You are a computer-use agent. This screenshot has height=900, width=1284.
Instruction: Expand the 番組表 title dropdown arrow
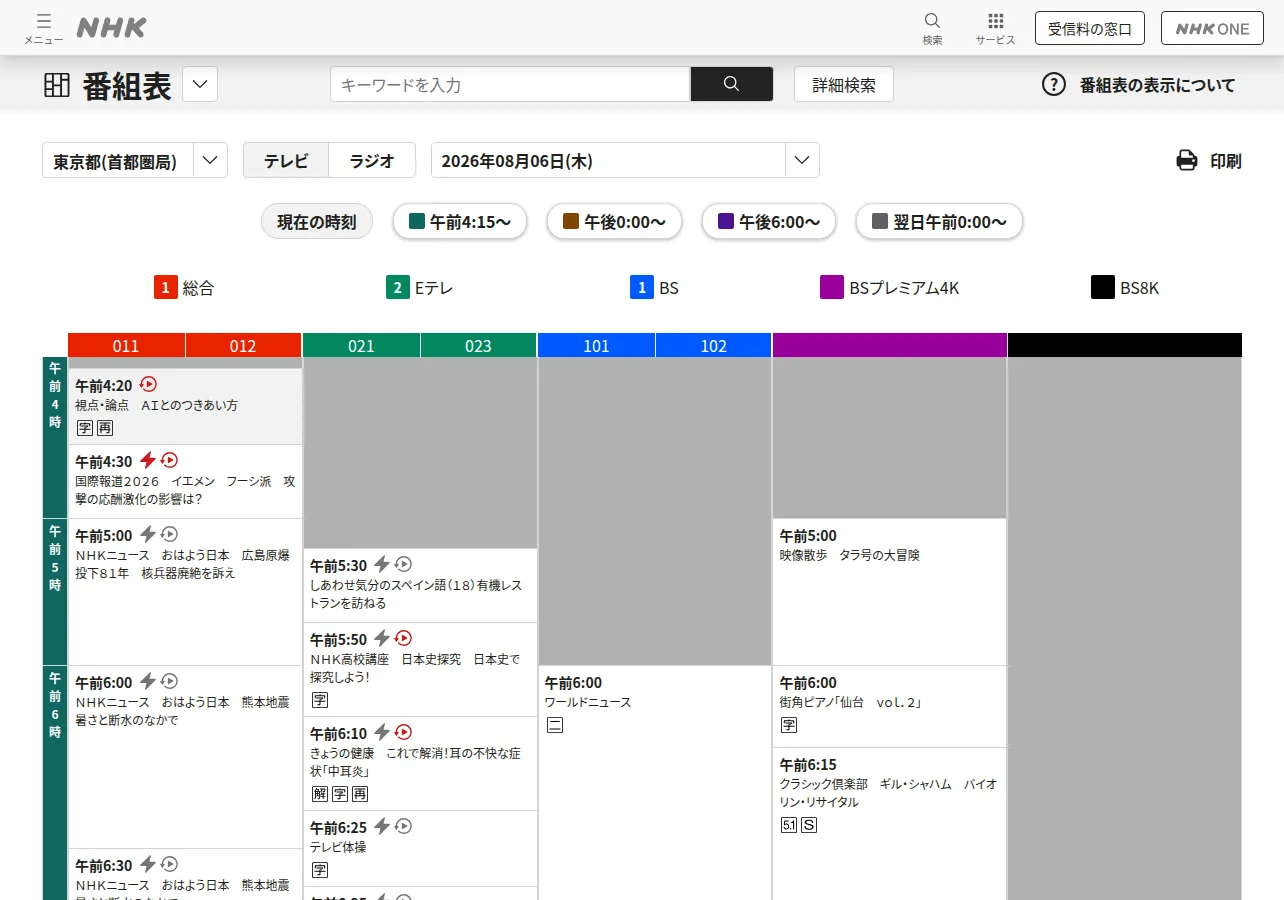pyautogui.click(x=200, y=84)
